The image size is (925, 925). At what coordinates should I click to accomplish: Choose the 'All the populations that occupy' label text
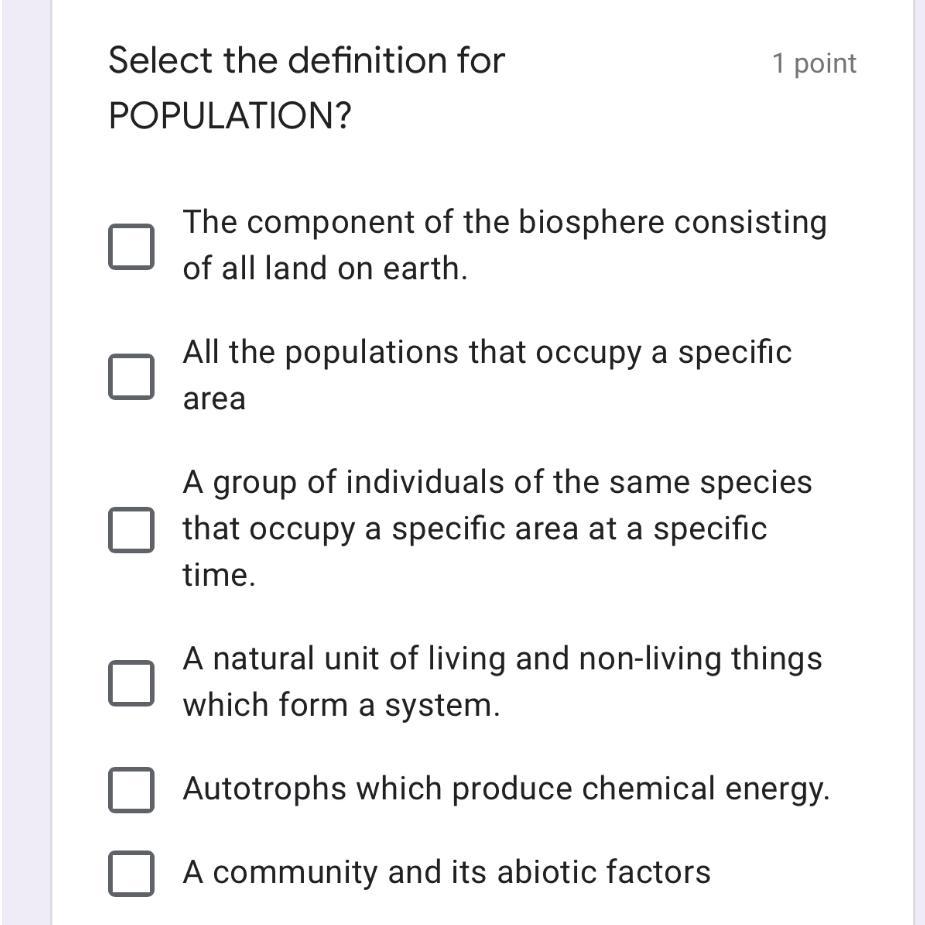point(486,353)
